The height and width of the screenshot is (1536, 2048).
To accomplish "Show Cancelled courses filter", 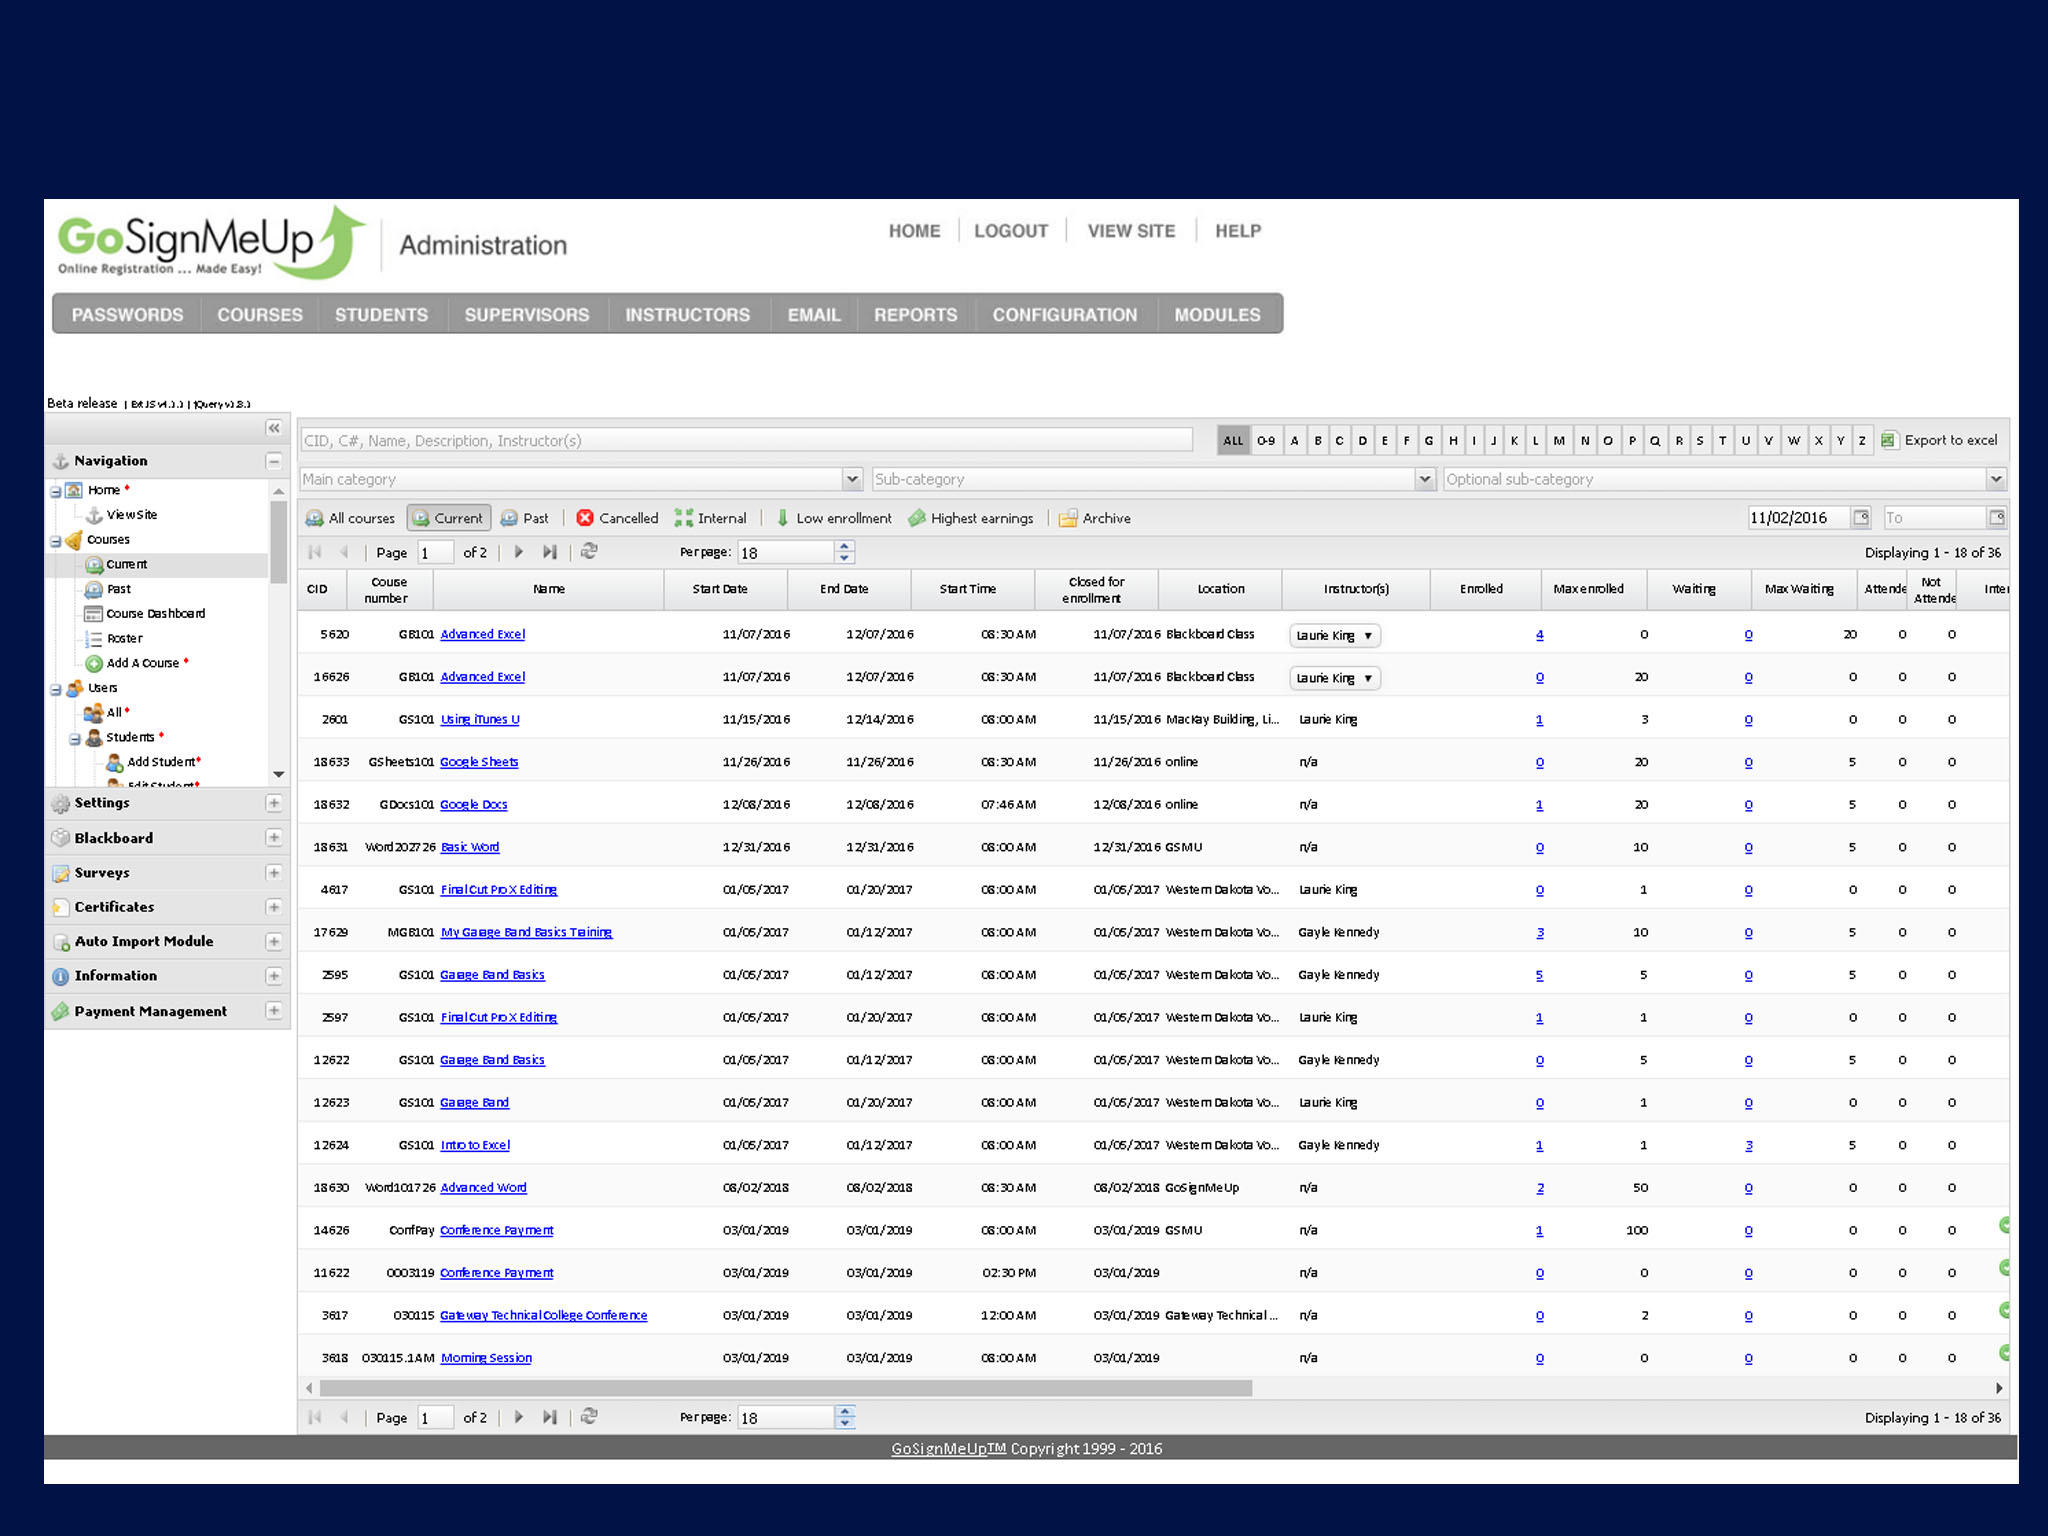I will (617, 518).
